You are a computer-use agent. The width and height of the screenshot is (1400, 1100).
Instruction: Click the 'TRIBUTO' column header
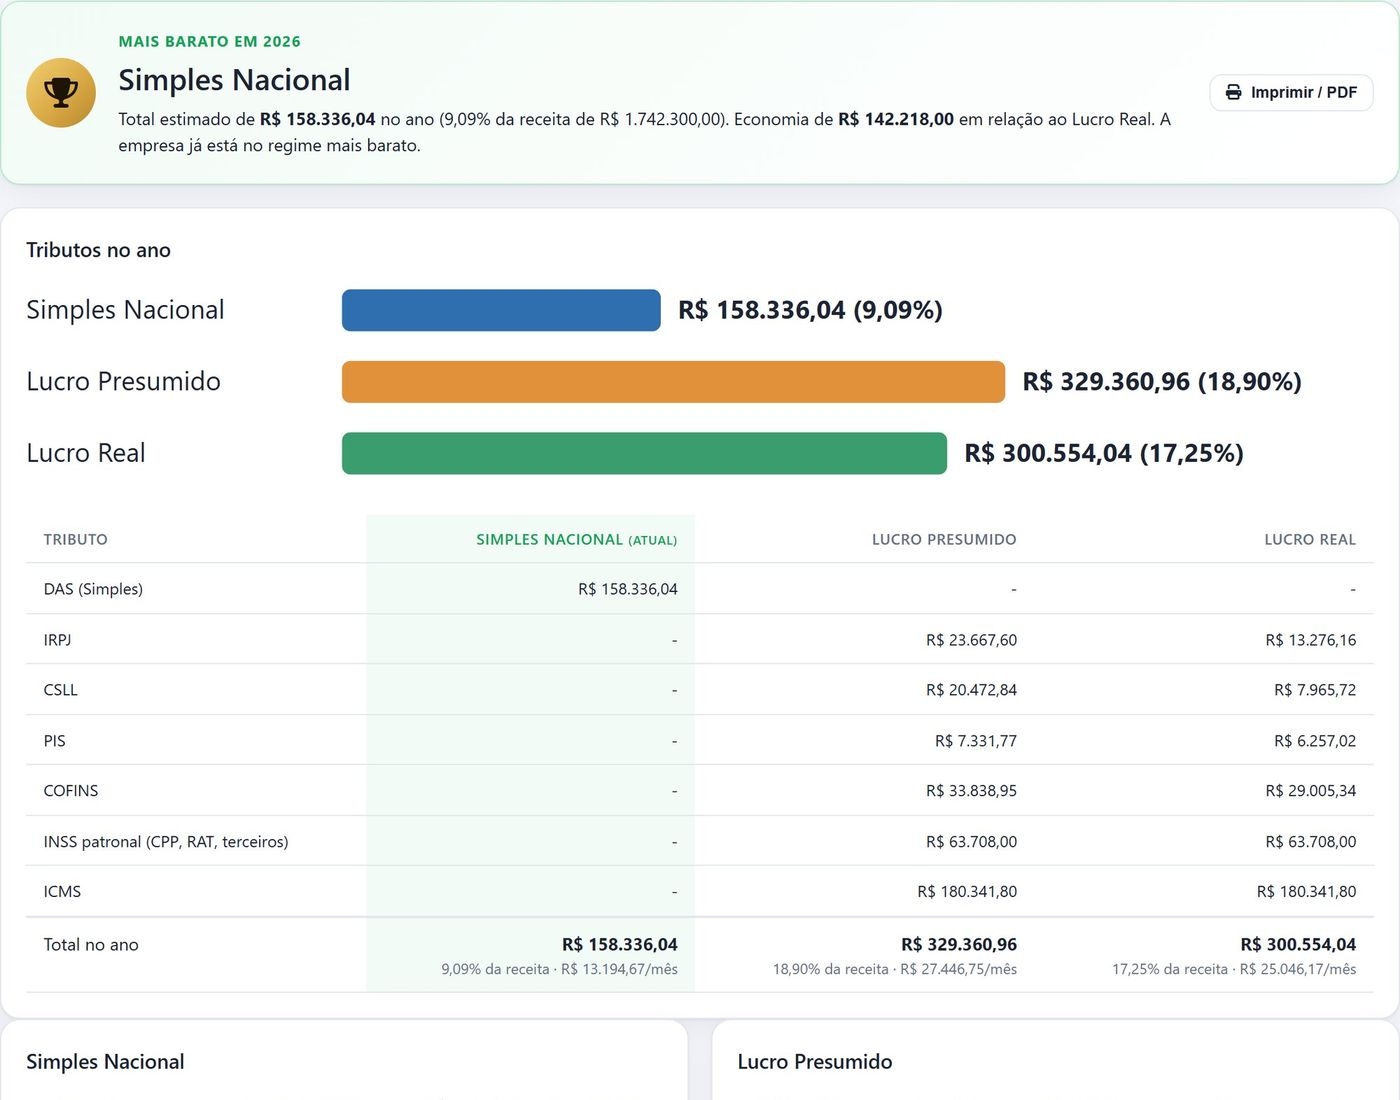75,540
